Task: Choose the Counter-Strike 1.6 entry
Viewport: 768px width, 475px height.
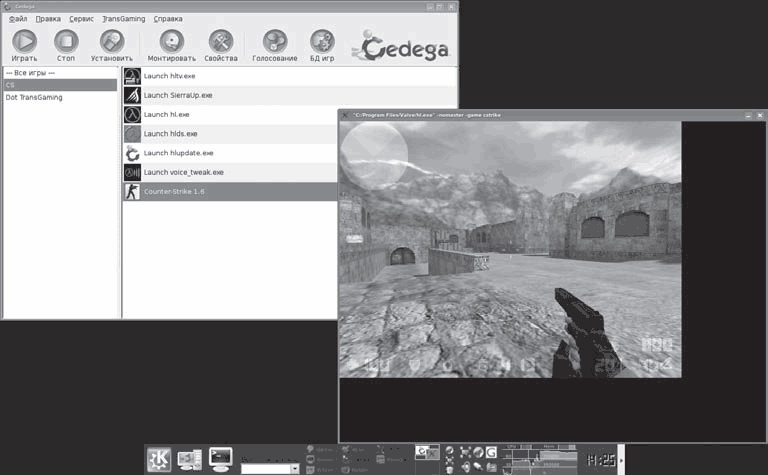Action: (174, 191)
